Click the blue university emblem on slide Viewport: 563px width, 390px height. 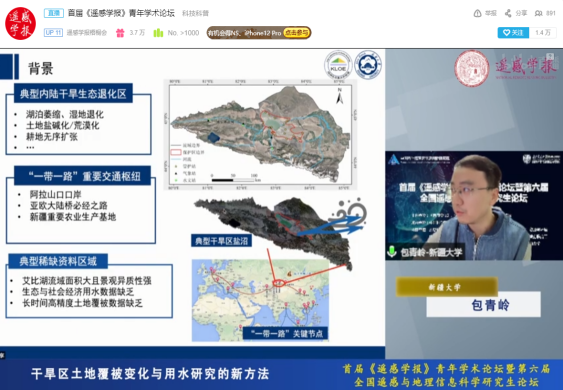point(368,65)
